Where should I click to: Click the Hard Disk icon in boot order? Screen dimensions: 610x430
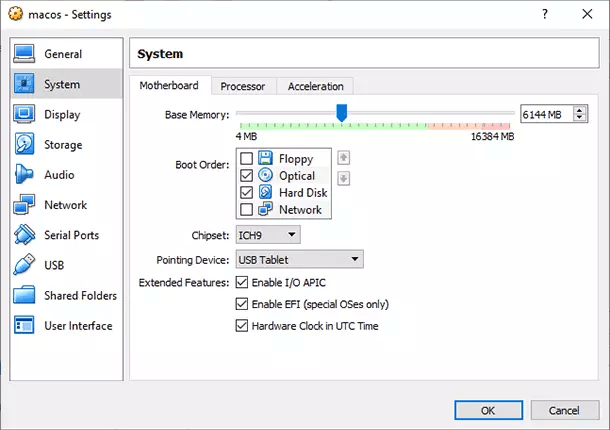coord(265,192)
